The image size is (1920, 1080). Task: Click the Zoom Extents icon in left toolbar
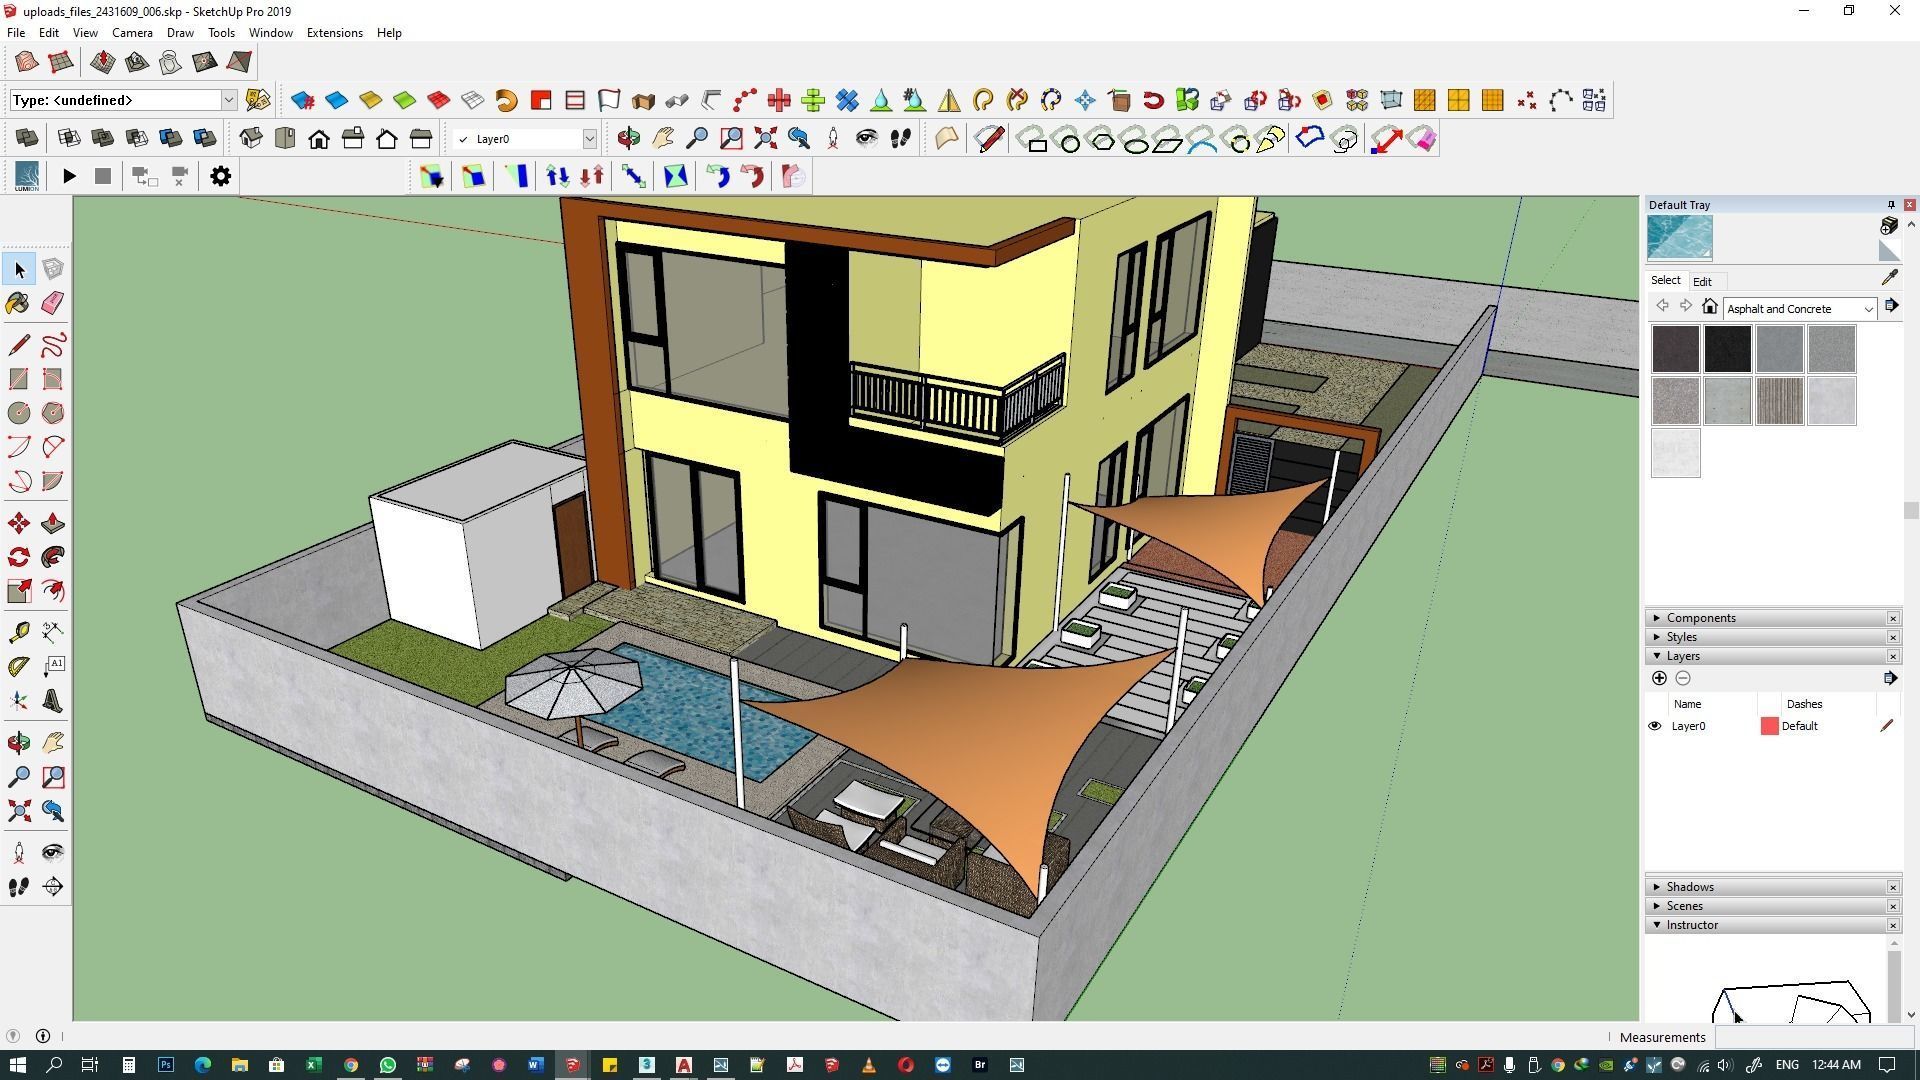coord(18,811)
